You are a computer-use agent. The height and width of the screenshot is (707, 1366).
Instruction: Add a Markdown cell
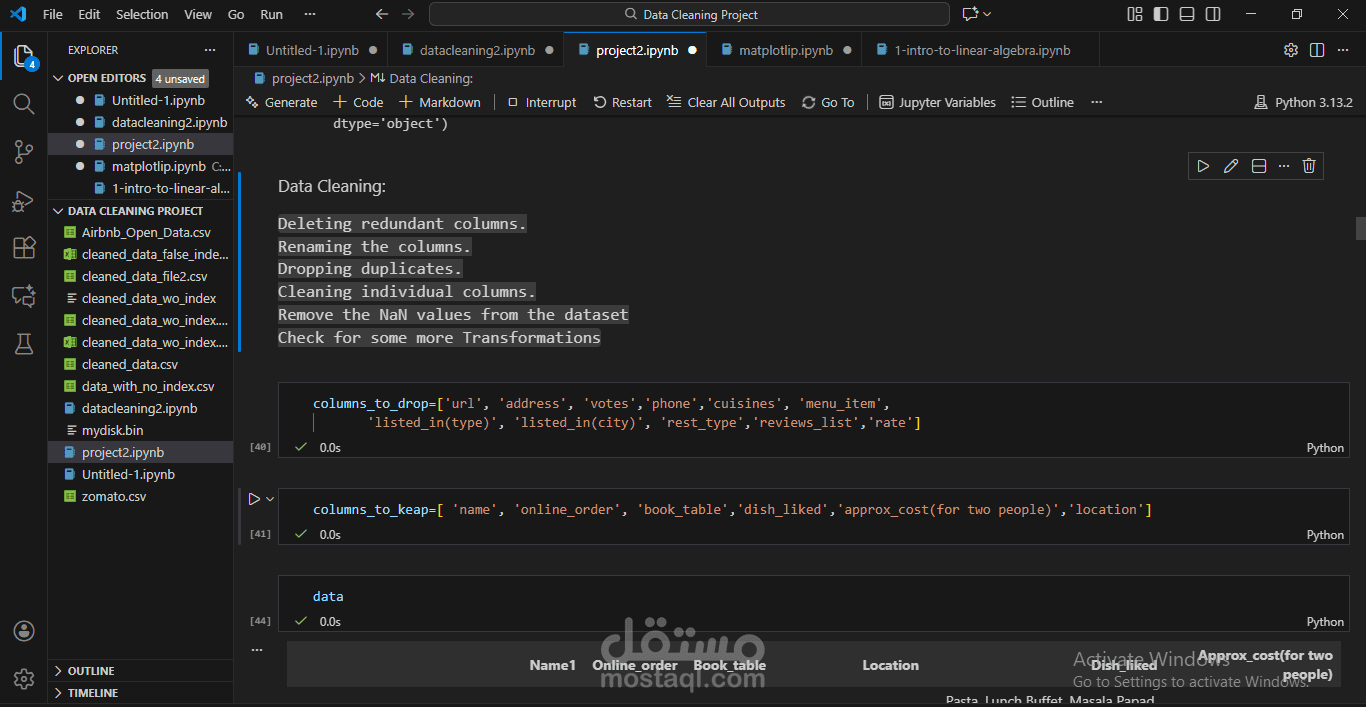[440, 102]
